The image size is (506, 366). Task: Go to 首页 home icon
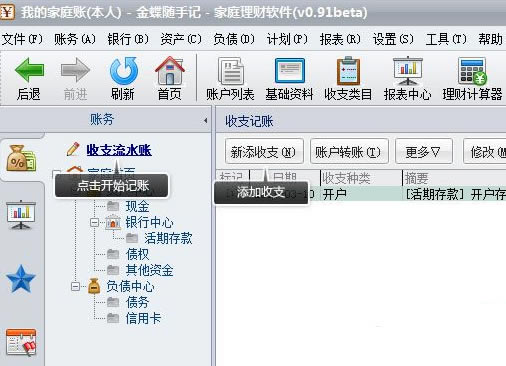point(170,70)
